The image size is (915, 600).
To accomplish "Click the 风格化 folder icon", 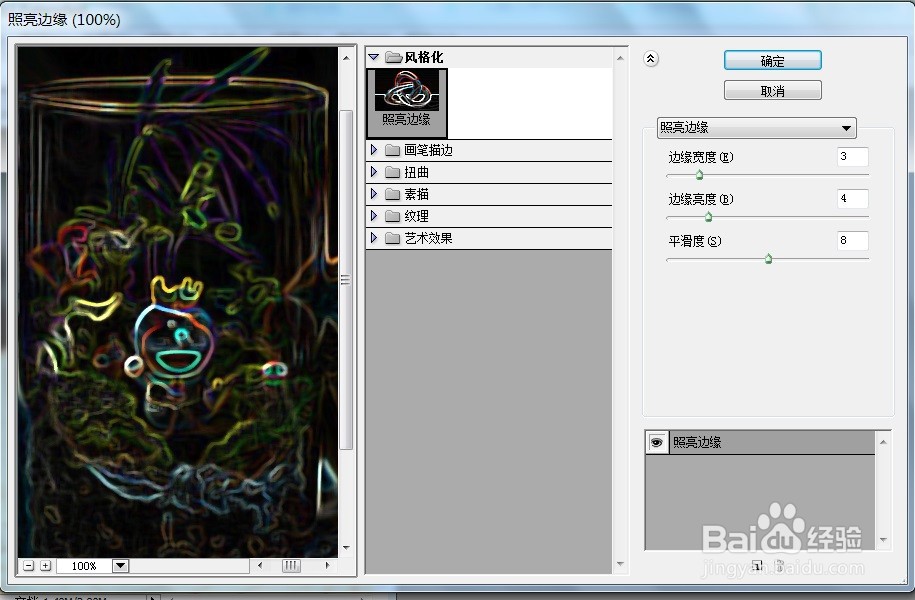I will click(x=394, y=57).
